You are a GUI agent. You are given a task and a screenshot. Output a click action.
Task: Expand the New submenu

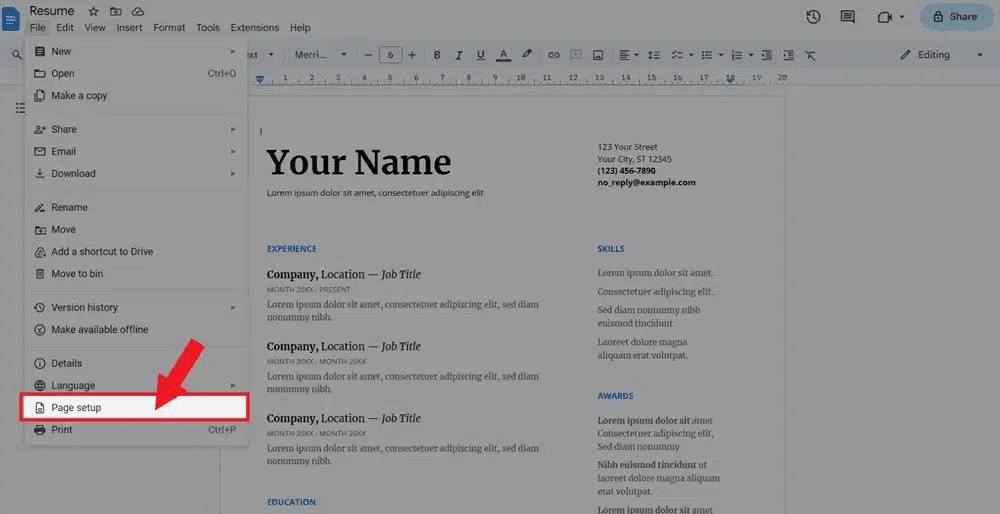136,51
